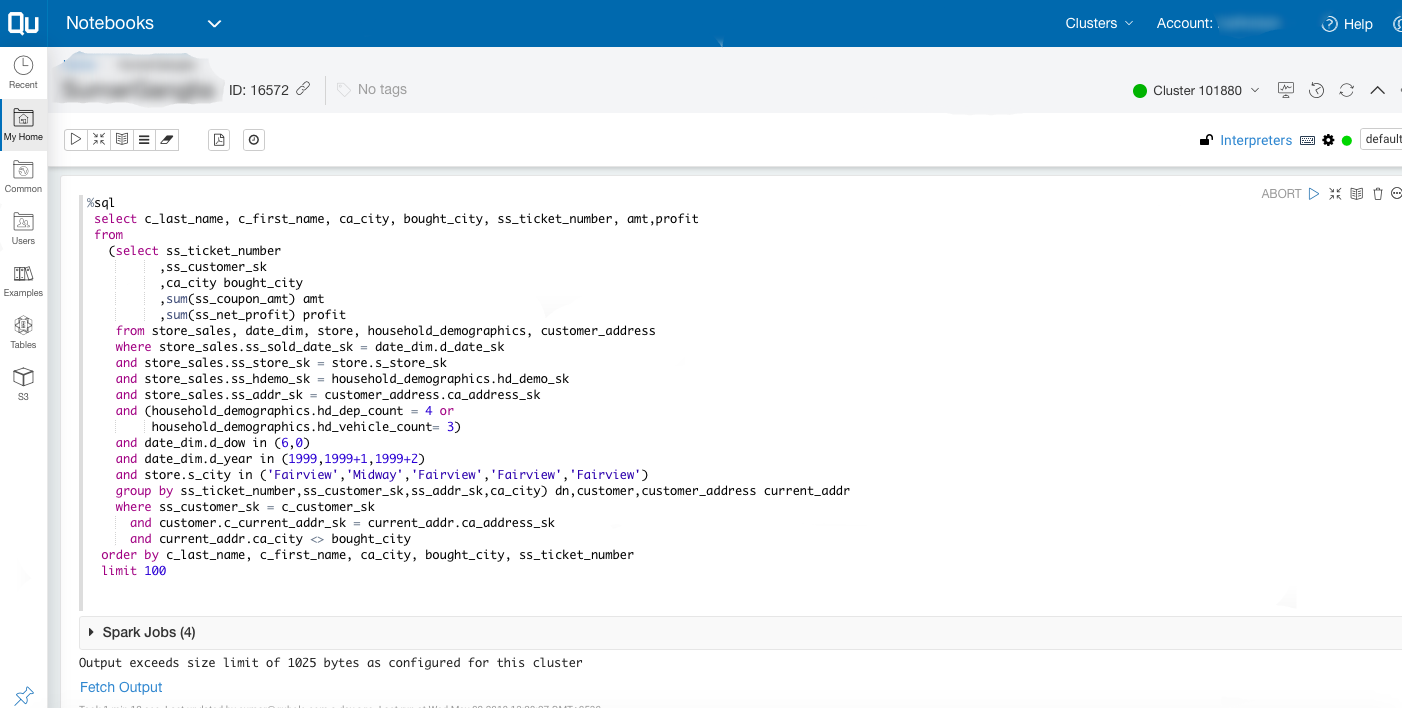Open the Common notebooks folder

pyautogui.click(x=23, y=176)
